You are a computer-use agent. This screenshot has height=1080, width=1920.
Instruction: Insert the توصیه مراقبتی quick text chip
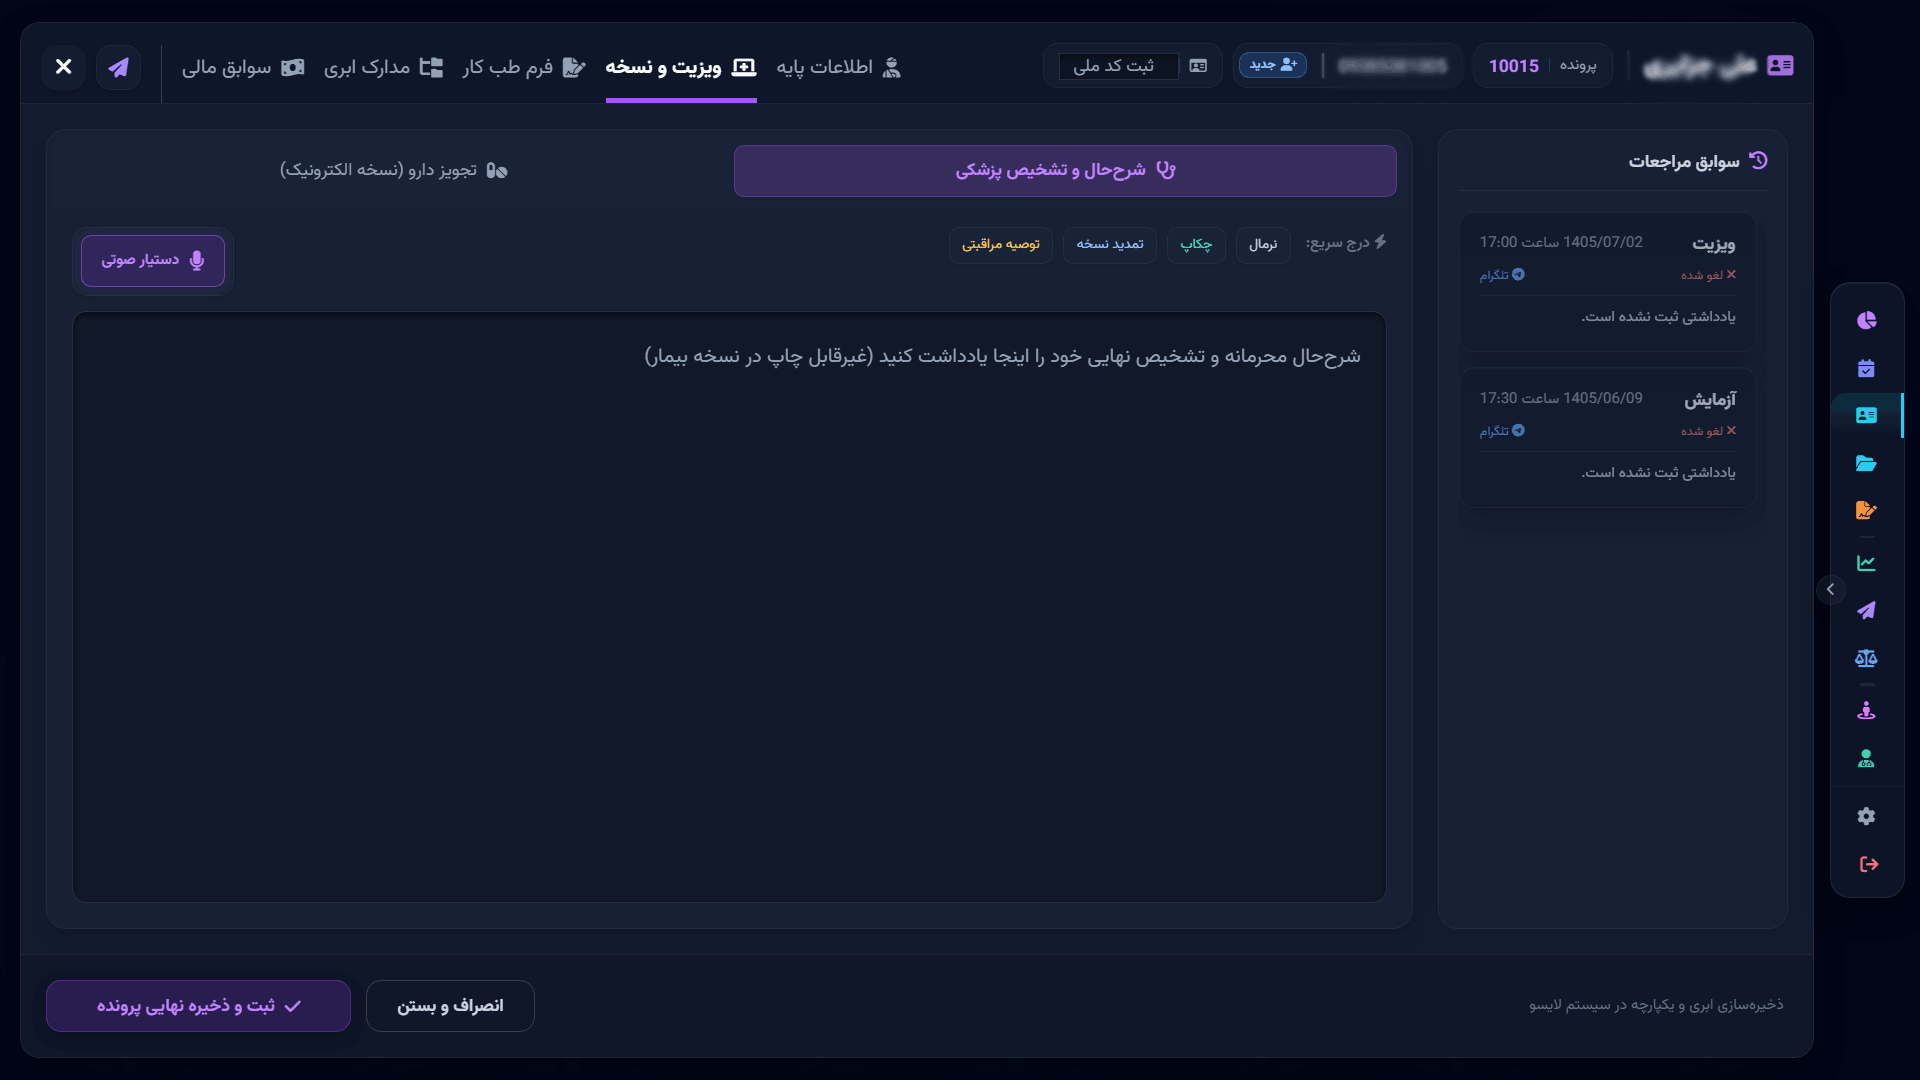(1001, 244)
